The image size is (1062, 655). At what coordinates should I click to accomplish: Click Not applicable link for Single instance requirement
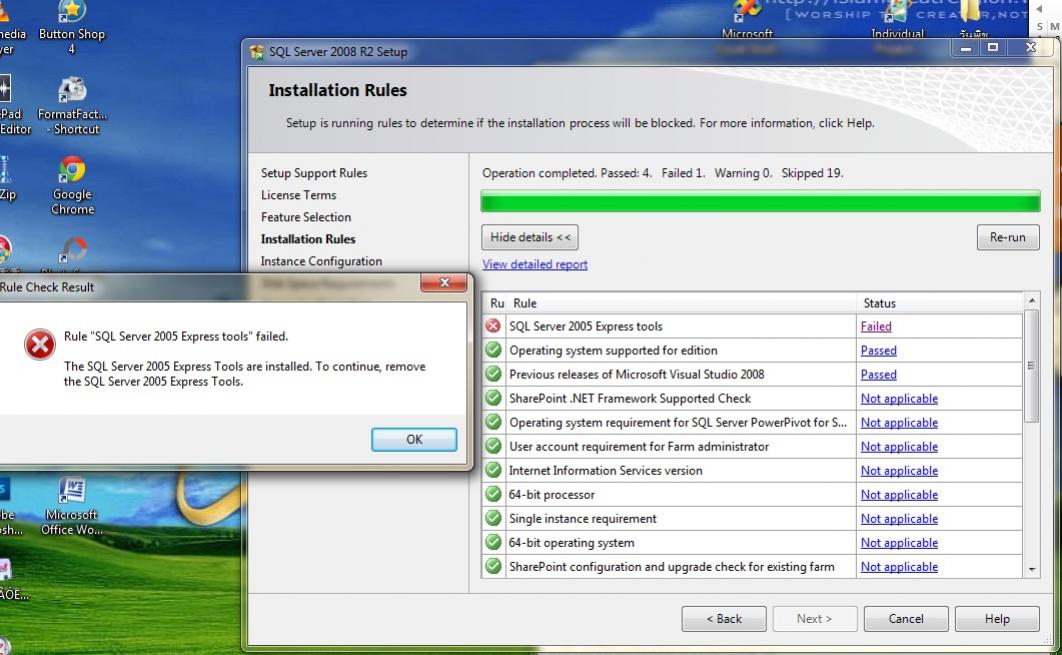point(899,518)
